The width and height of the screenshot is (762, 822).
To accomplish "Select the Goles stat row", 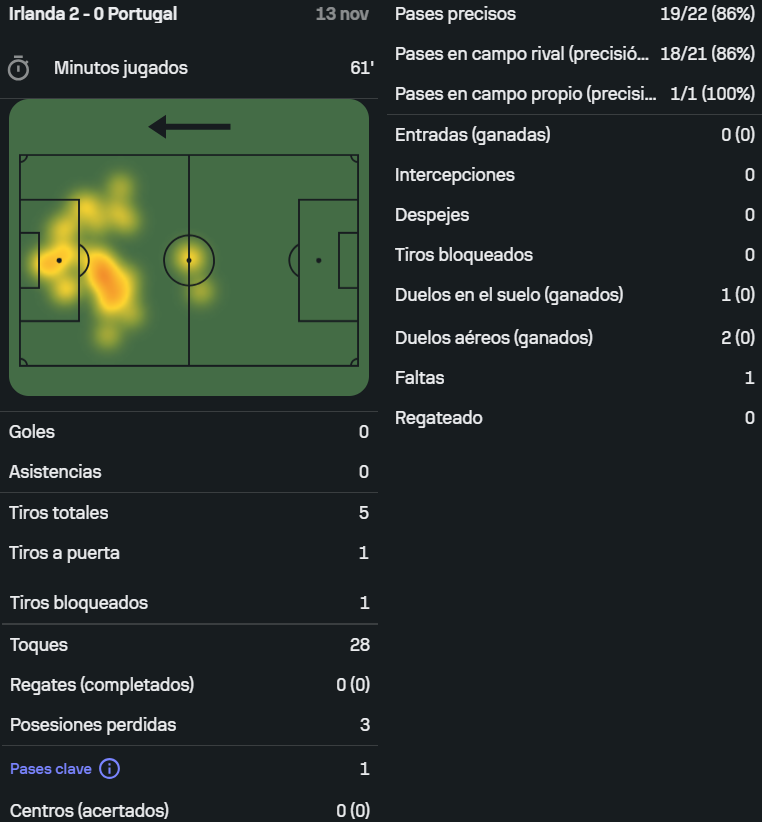I will coord(189,432).
